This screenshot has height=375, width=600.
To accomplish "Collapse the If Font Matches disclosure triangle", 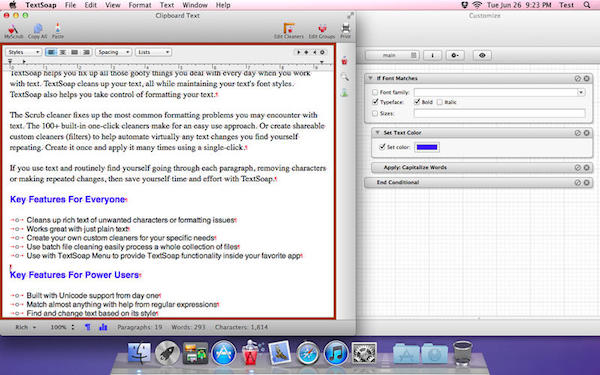I will (x=370, y=78).
